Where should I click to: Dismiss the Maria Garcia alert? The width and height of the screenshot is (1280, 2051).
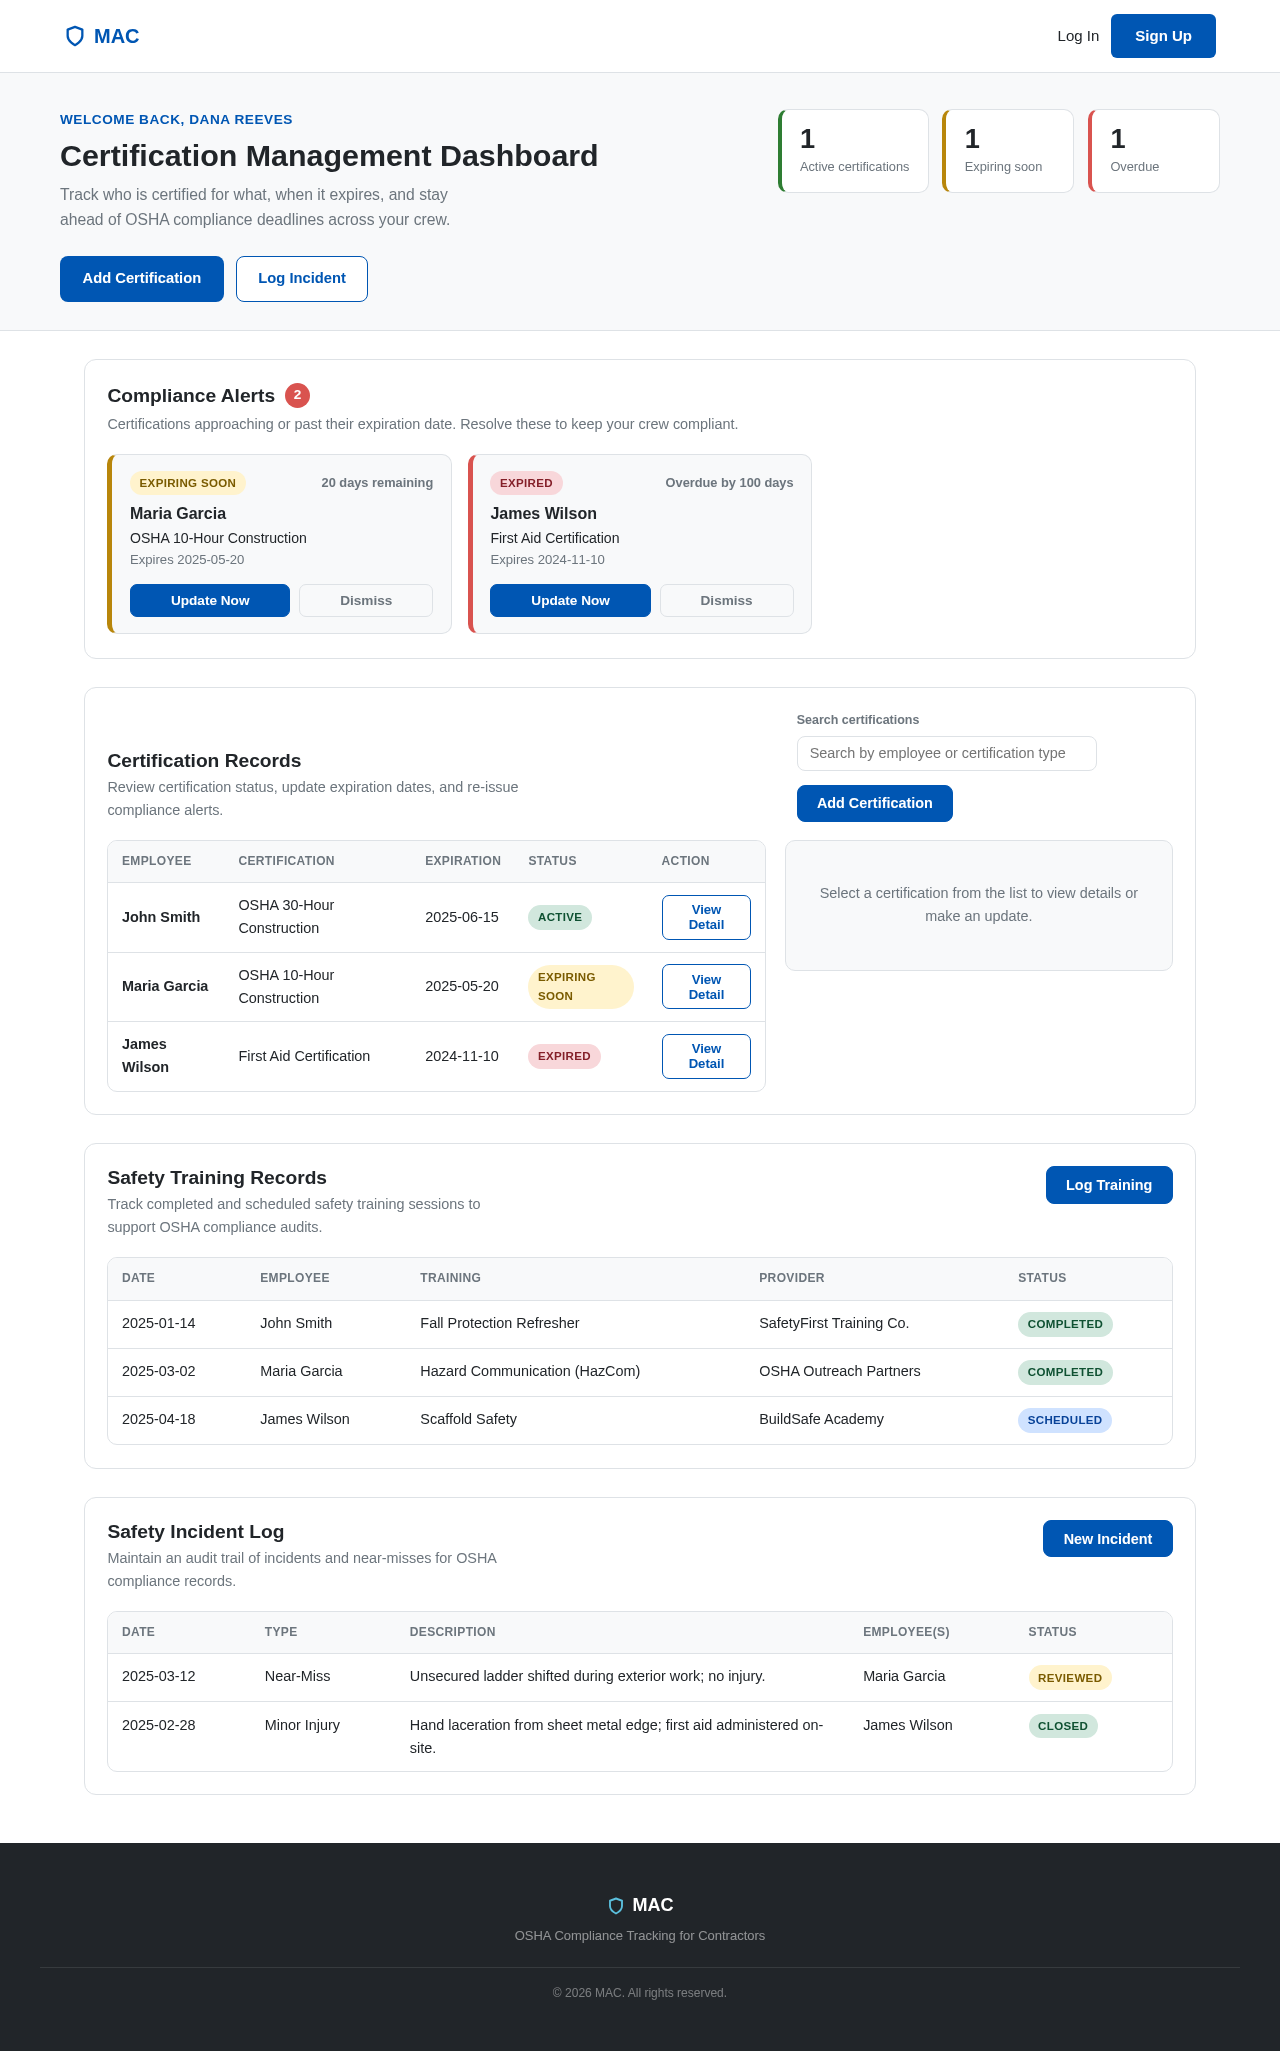point(366,600)
